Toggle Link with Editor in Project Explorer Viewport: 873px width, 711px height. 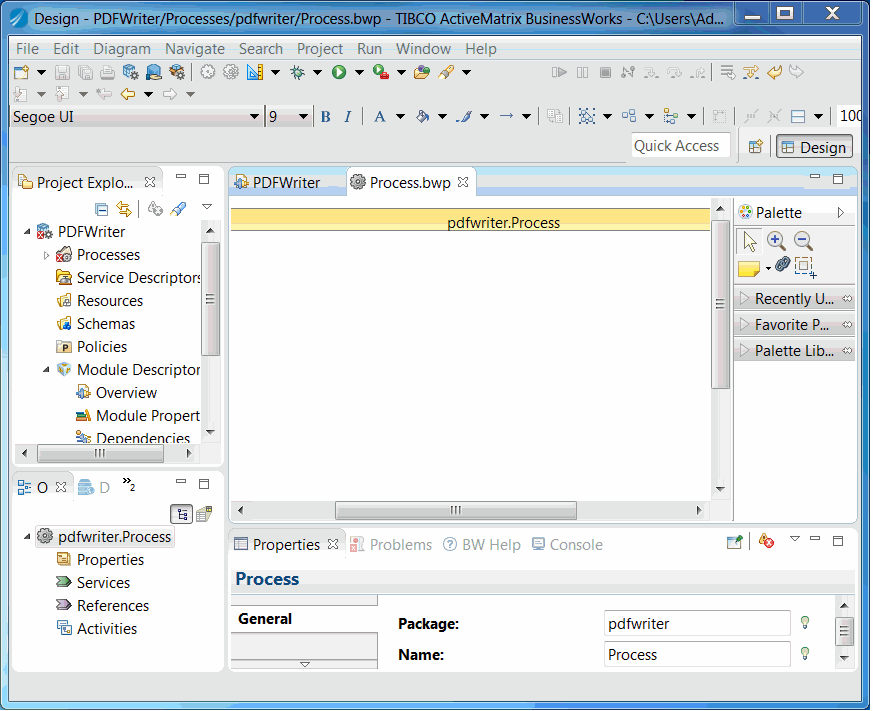pos(124,209)
